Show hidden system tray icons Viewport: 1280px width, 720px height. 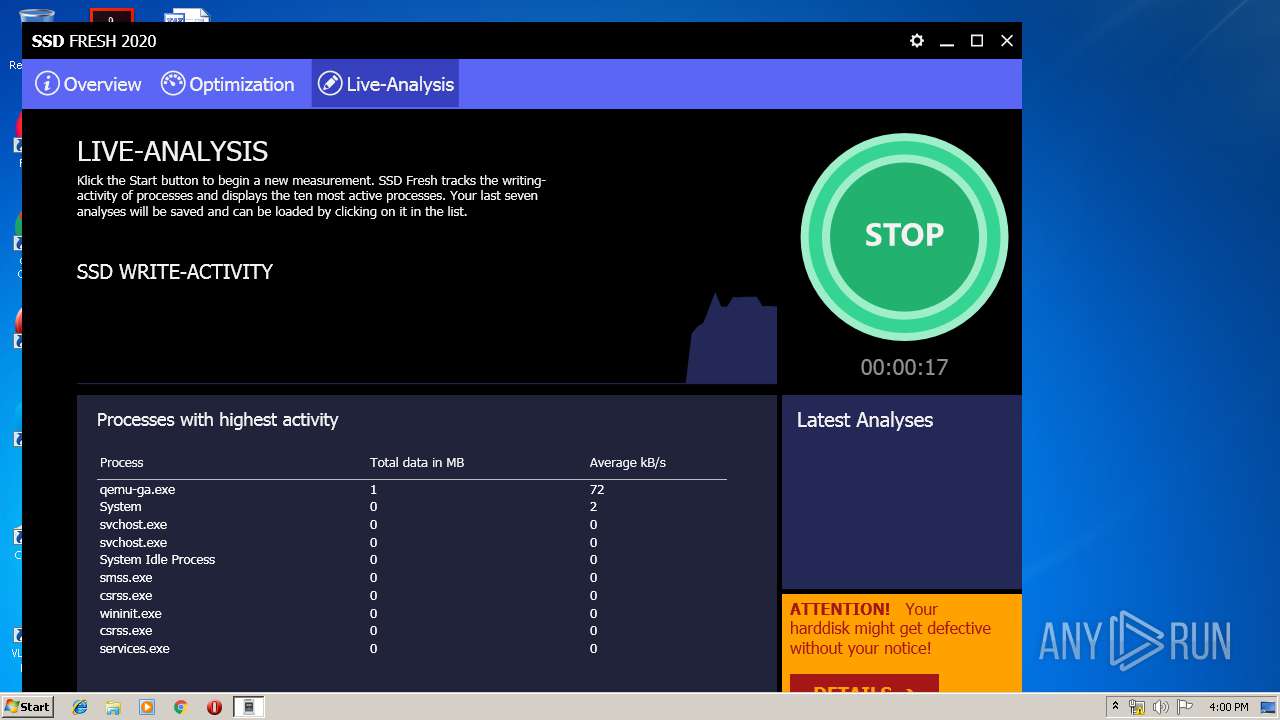click(x=1115, y=707)
